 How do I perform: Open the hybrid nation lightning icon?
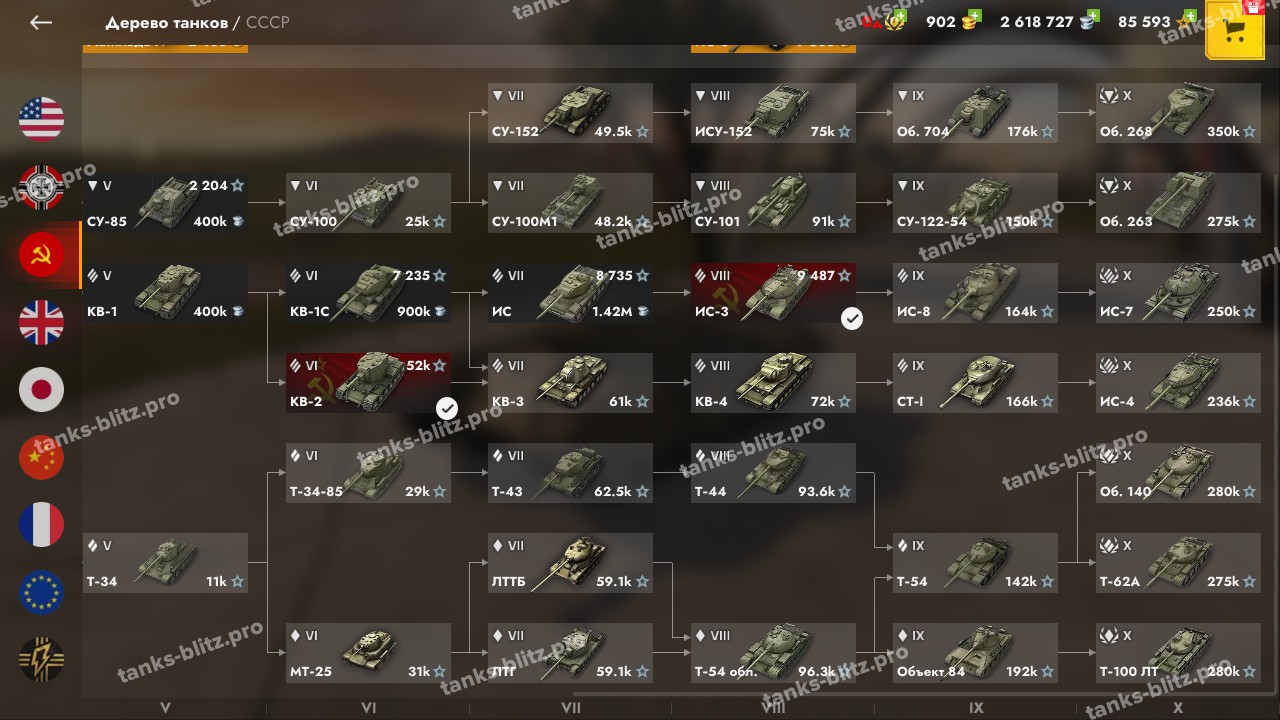(41, 660)
